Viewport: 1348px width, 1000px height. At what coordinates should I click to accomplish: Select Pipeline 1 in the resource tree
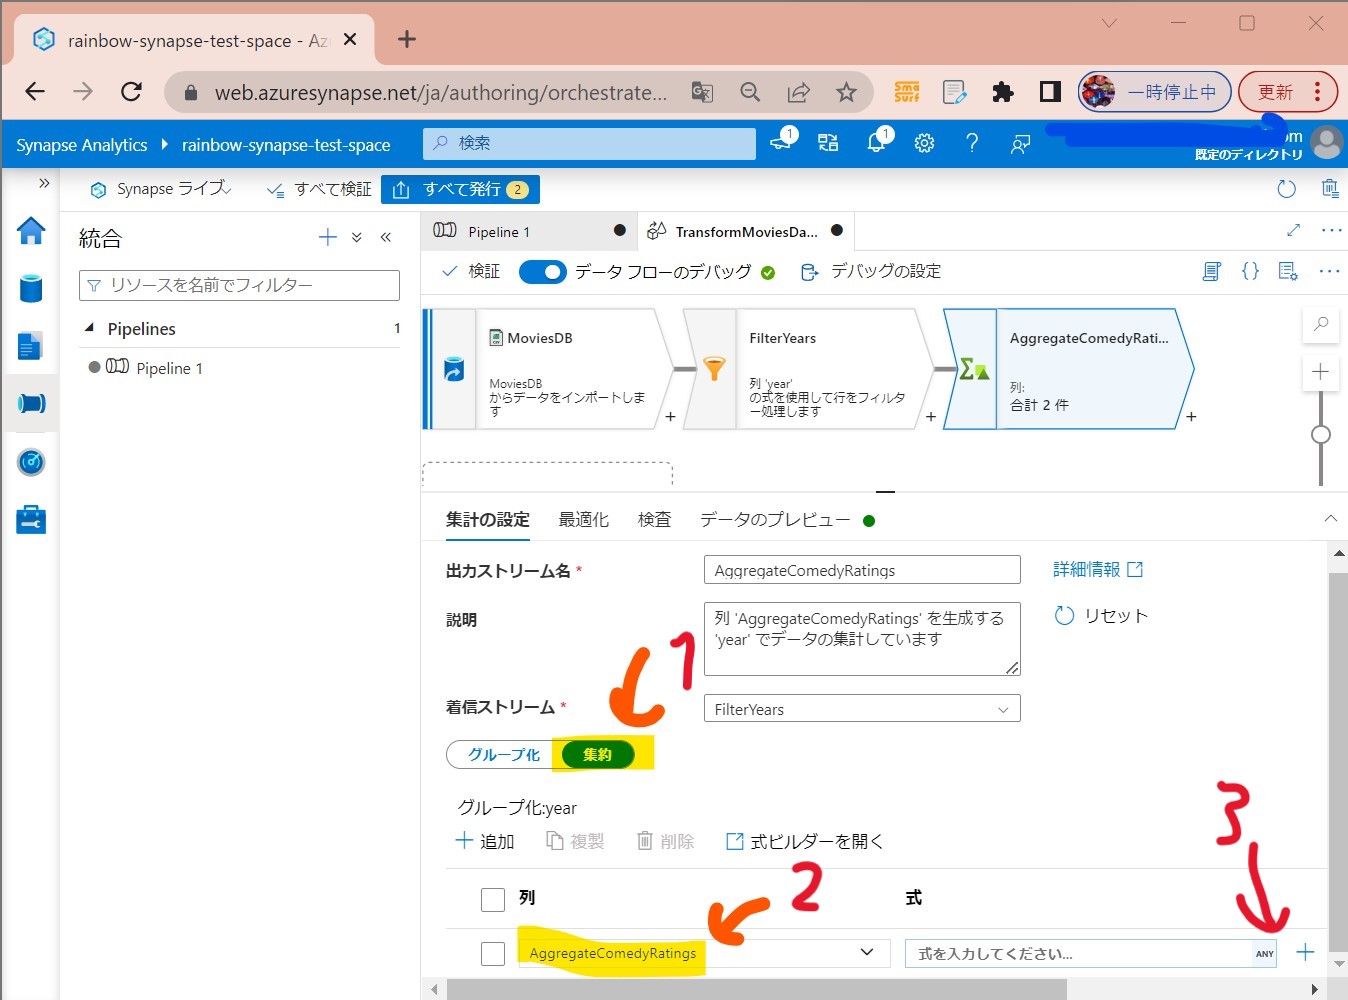pyautogui.click(x=168, y=368)
